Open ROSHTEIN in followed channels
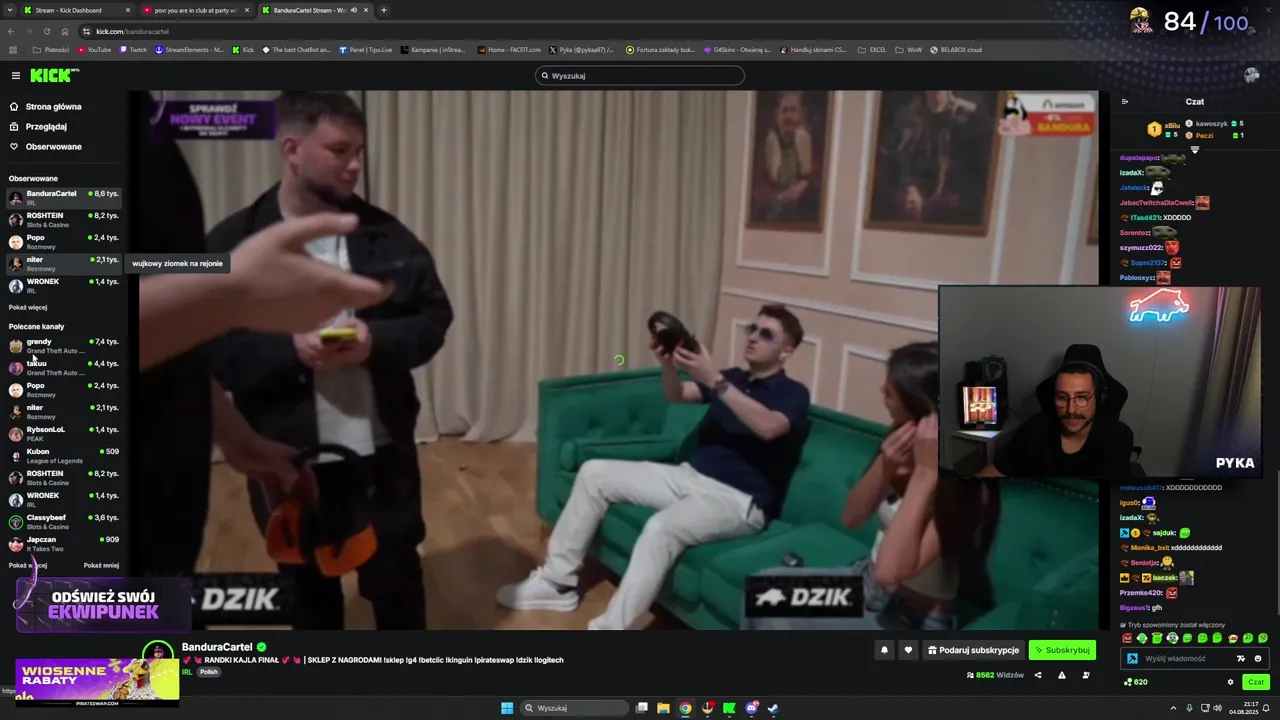Screen dimensions: 1280x720 coord(63,219)
